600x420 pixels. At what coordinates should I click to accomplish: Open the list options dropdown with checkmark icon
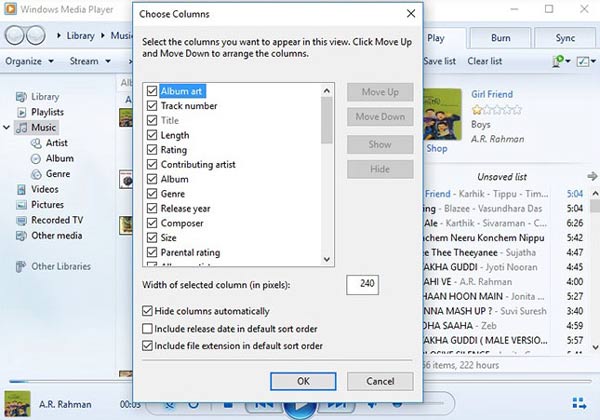point(586,61)
